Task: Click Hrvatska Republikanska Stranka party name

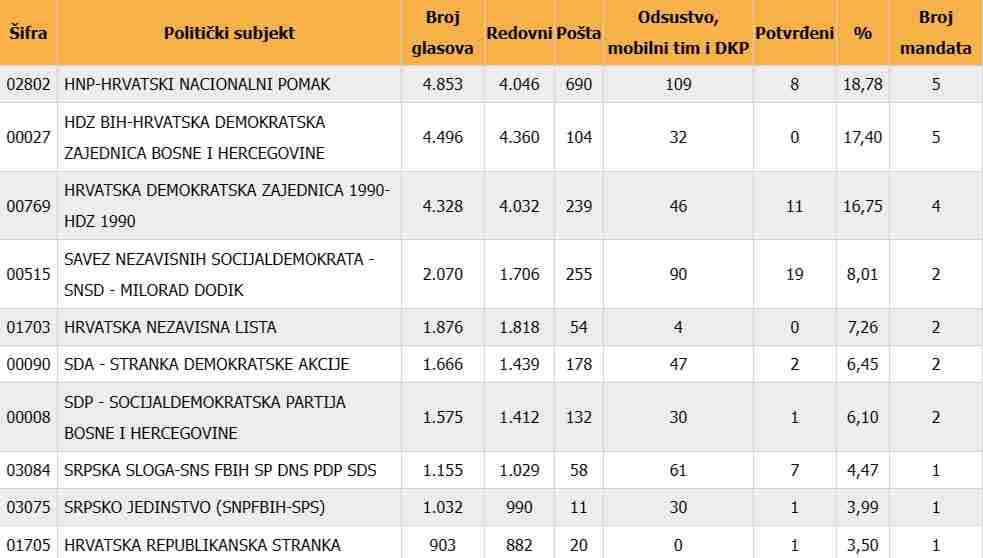Action: tap(202, 545)
